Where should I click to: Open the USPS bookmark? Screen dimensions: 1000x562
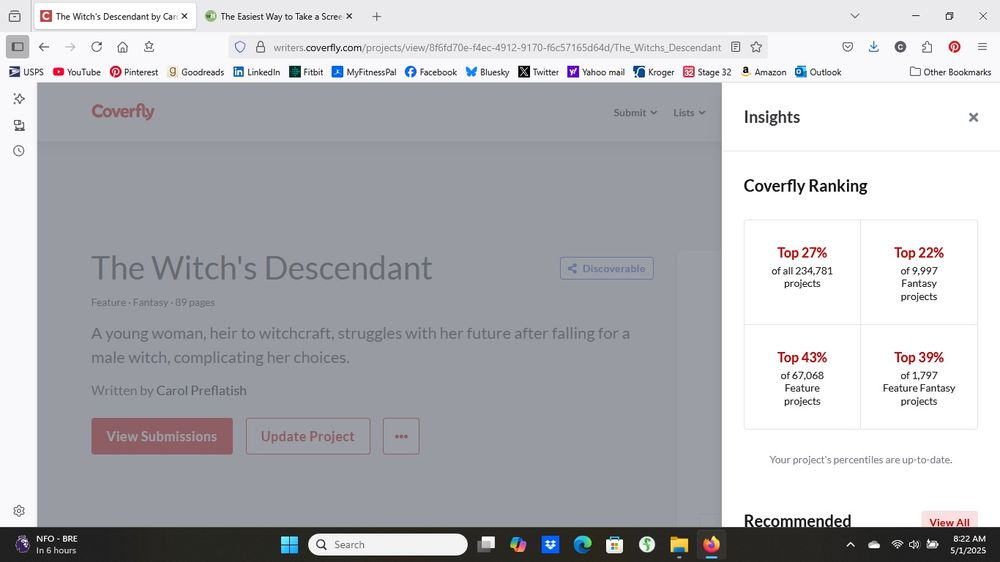coord(26,72)
